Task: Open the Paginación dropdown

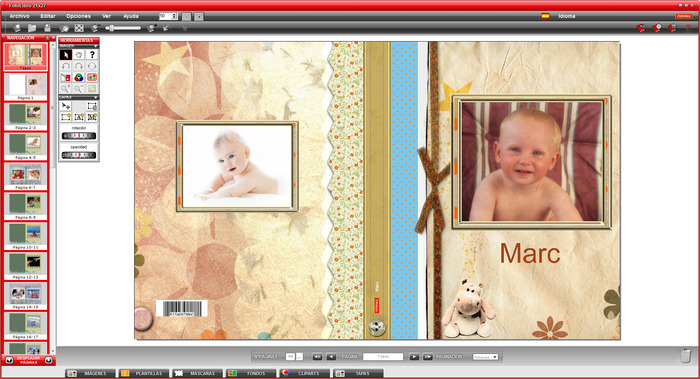Action: [x=485, y=357]
